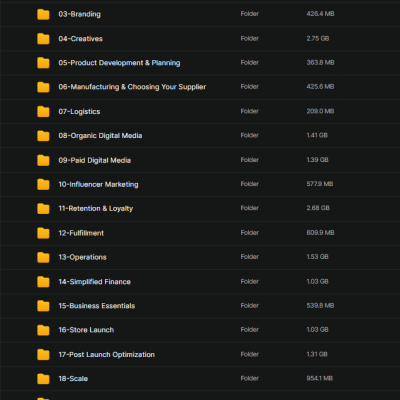
Task: Click the 17-Post Launch Optimization folder icon
Action: [43, 355]
